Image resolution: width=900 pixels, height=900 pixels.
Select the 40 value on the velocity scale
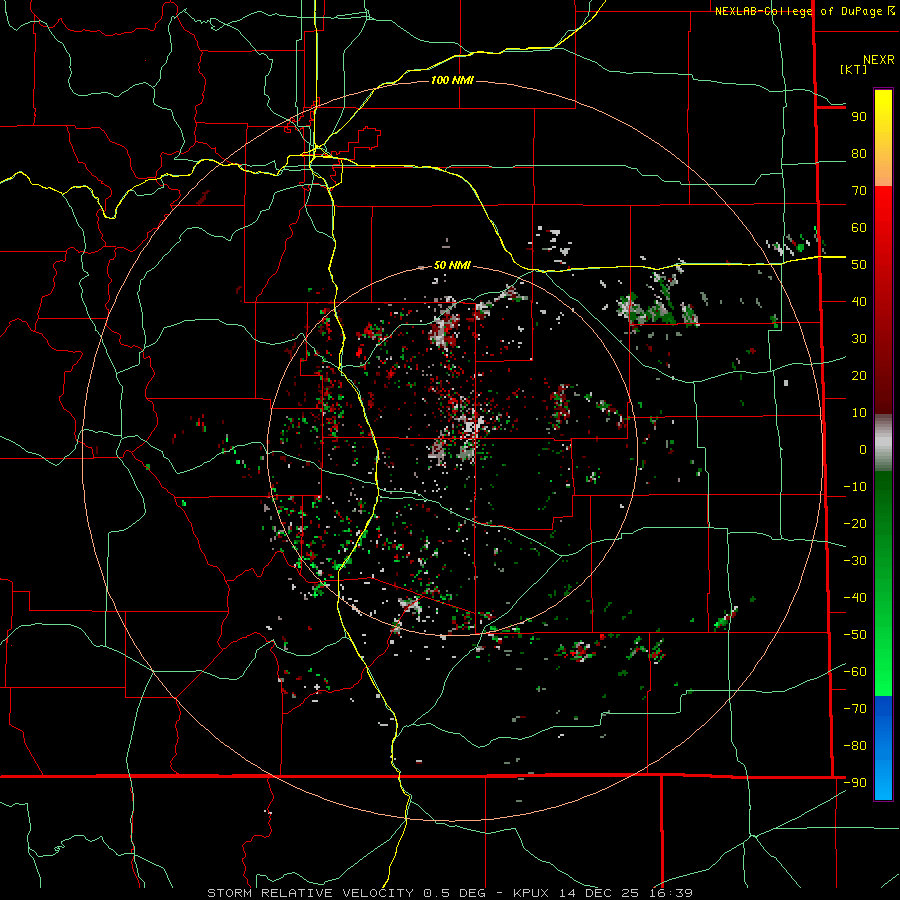(859, 302)
